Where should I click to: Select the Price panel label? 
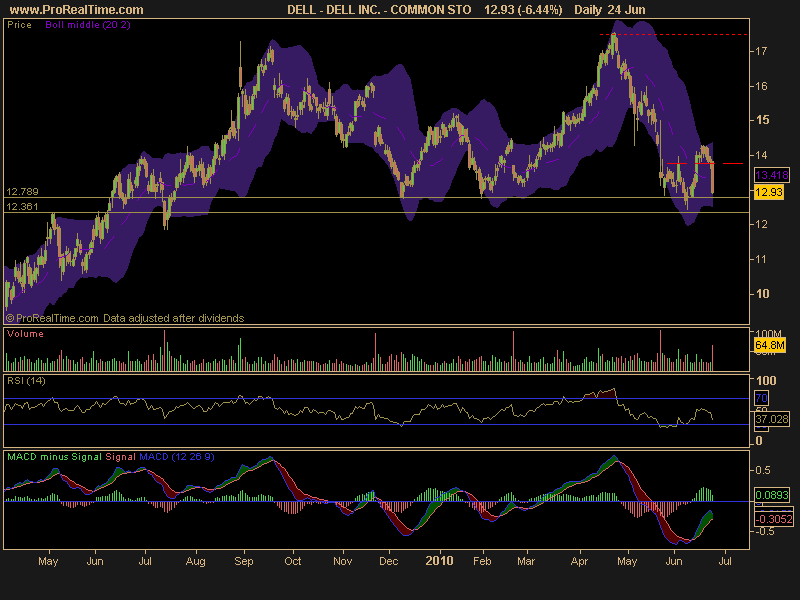click(19, 24)
